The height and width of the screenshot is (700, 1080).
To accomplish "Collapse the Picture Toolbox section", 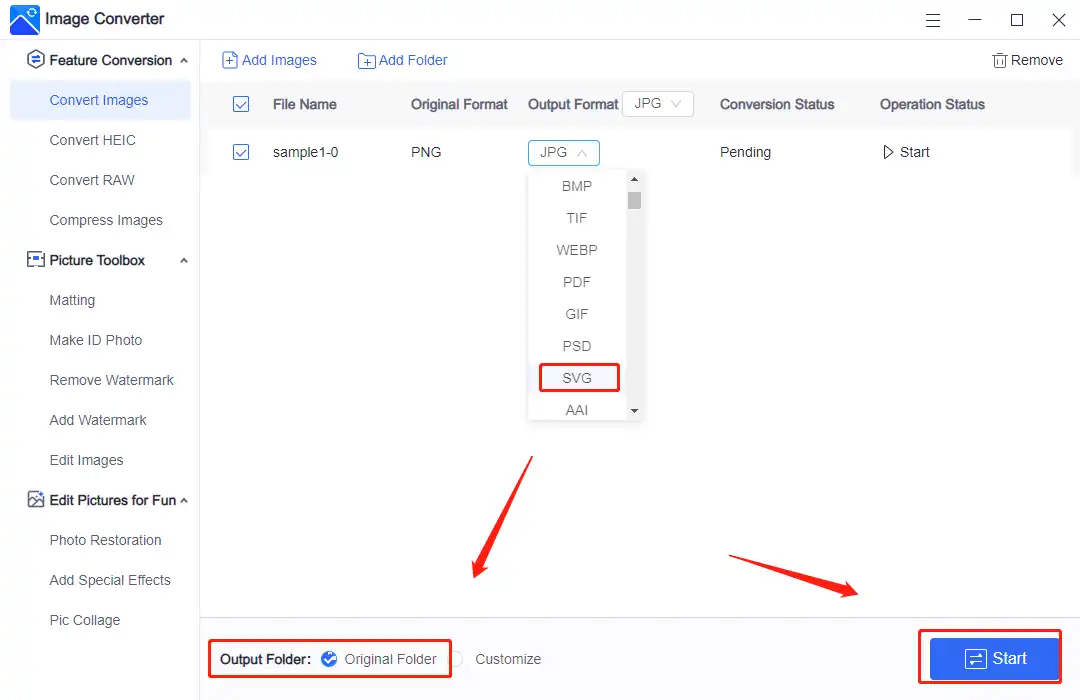I will 184,260.
